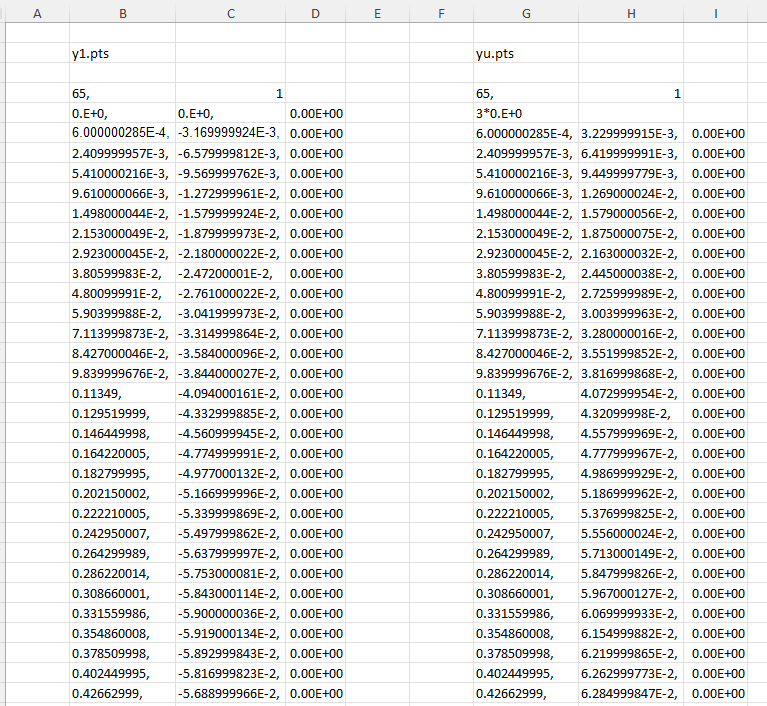Image resolution: width=767 pixels, height=706 pixels.
Task: Select cell 3.229999915E-3
Action: tap(631, 133)
